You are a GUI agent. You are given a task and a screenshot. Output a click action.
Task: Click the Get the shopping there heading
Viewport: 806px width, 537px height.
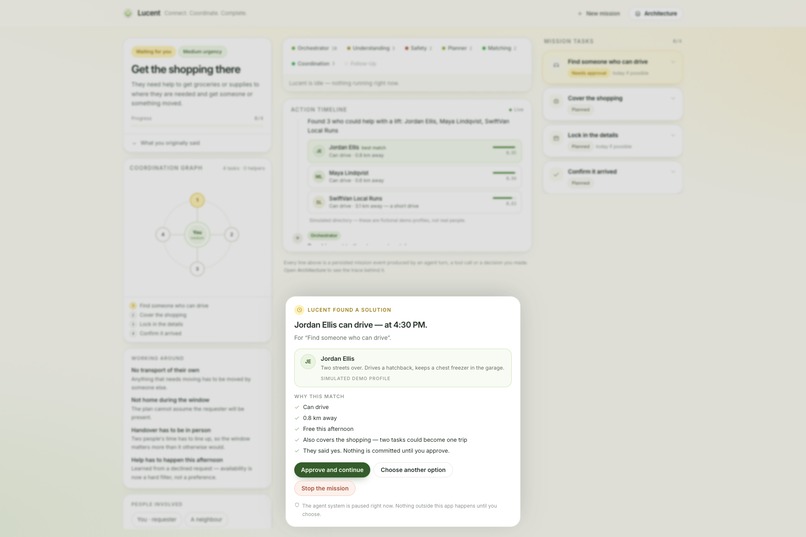coord(186,69)
